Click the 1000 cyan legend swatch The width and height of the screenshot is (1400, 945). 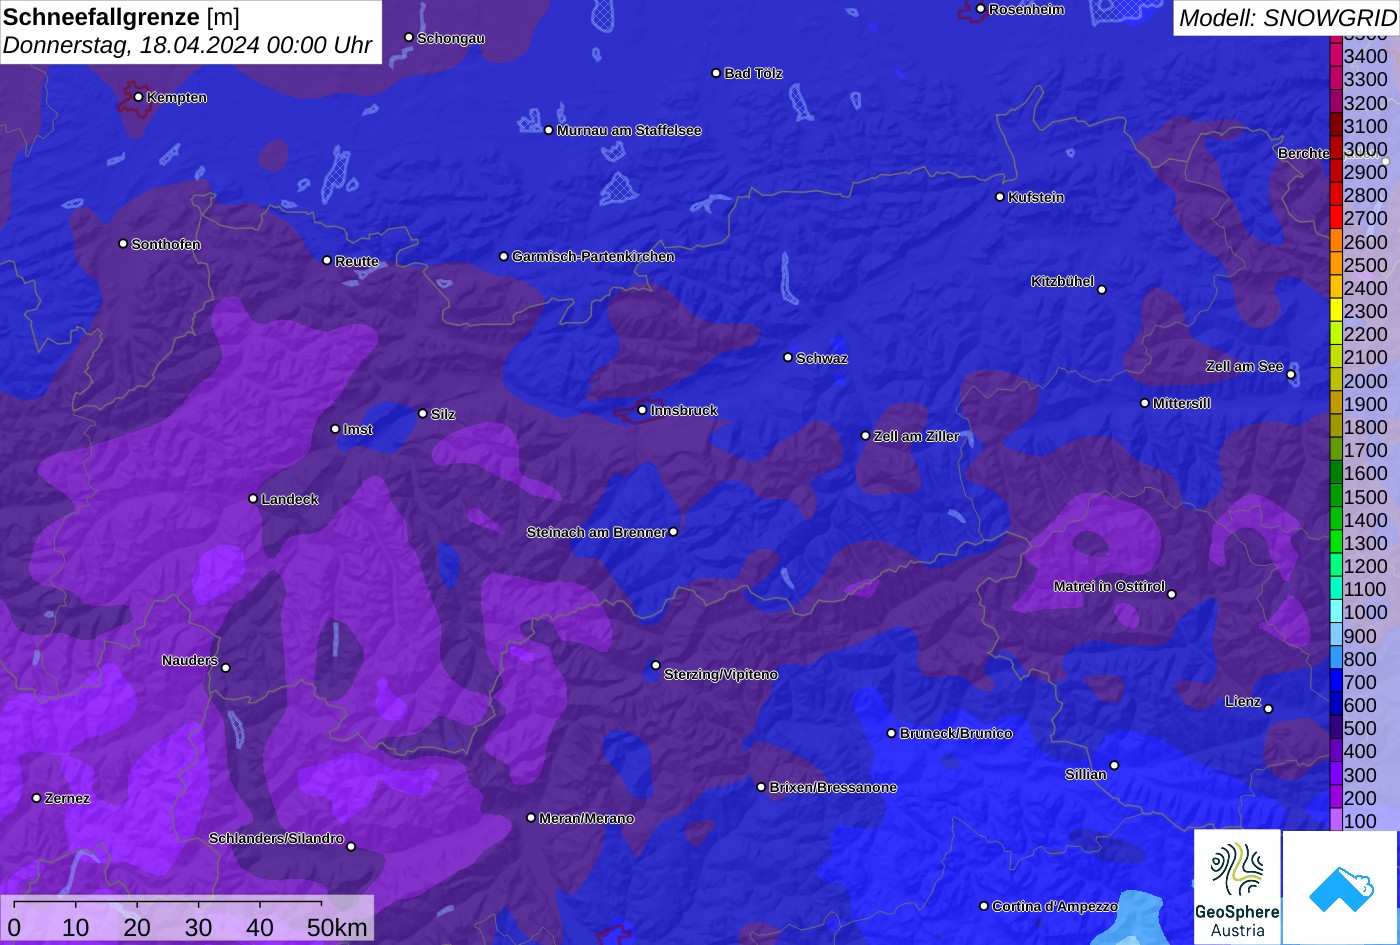click(1336, 612)
